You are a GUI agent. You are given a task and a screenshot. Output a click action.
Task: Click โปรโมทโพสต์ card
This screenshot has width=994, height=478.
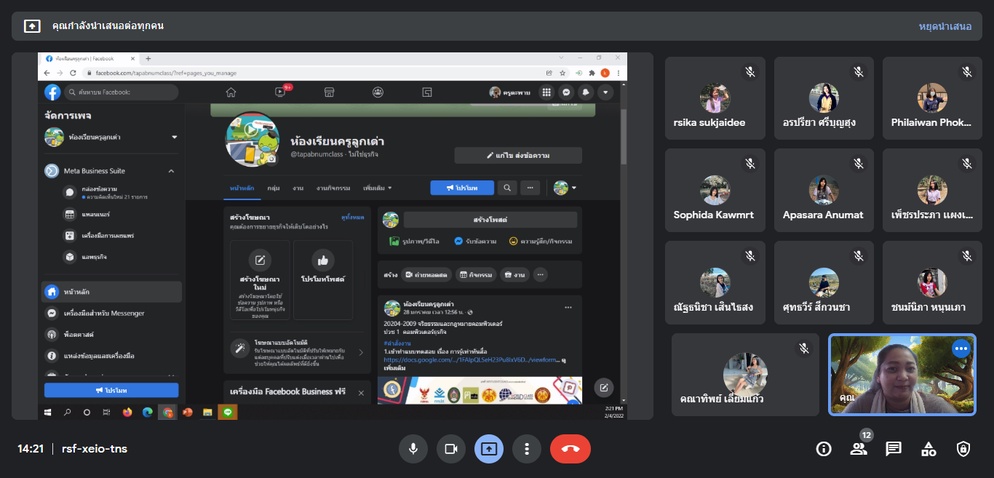click(x=323, y=279)
